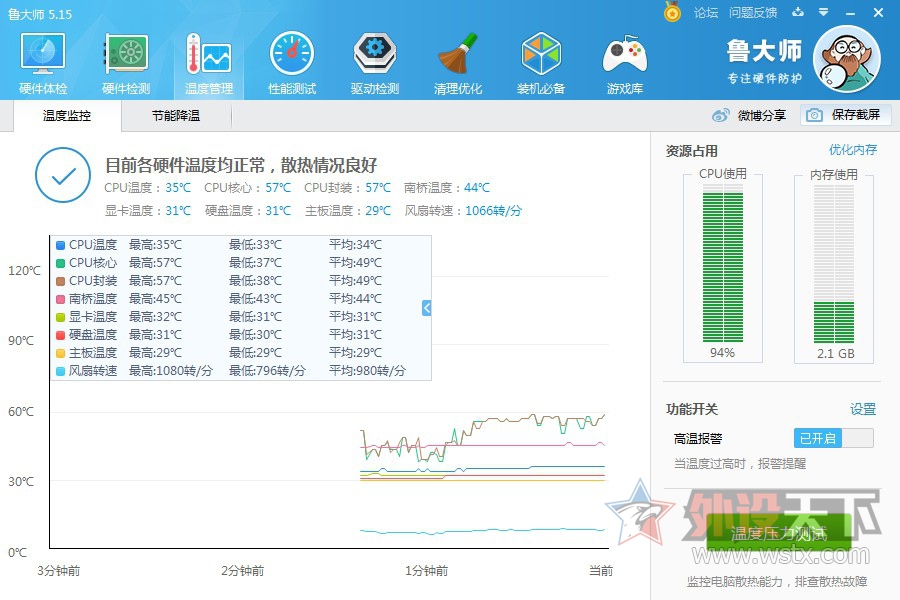This screenshot has height=600, width=900.
Task: Open the 论坛 forum link
Action: [x=706, y=12]
